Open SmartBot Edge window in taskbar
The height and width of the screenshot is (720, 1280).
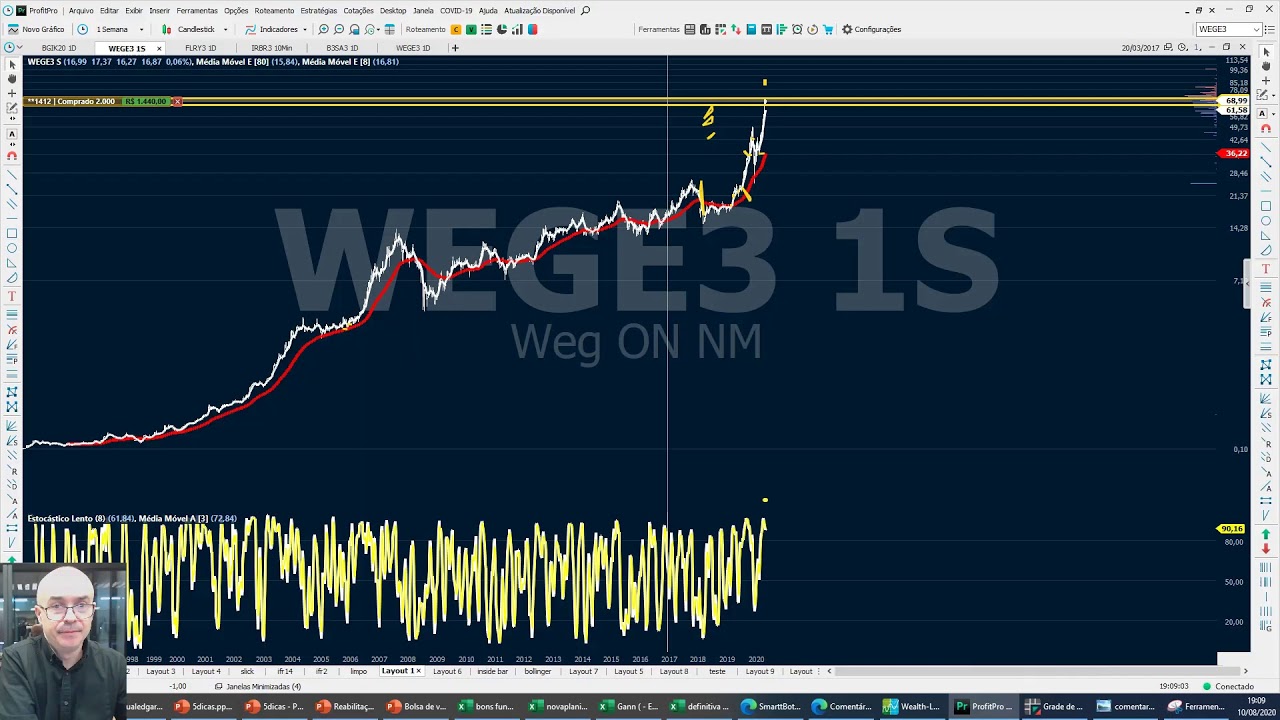(x=771, y=706)
